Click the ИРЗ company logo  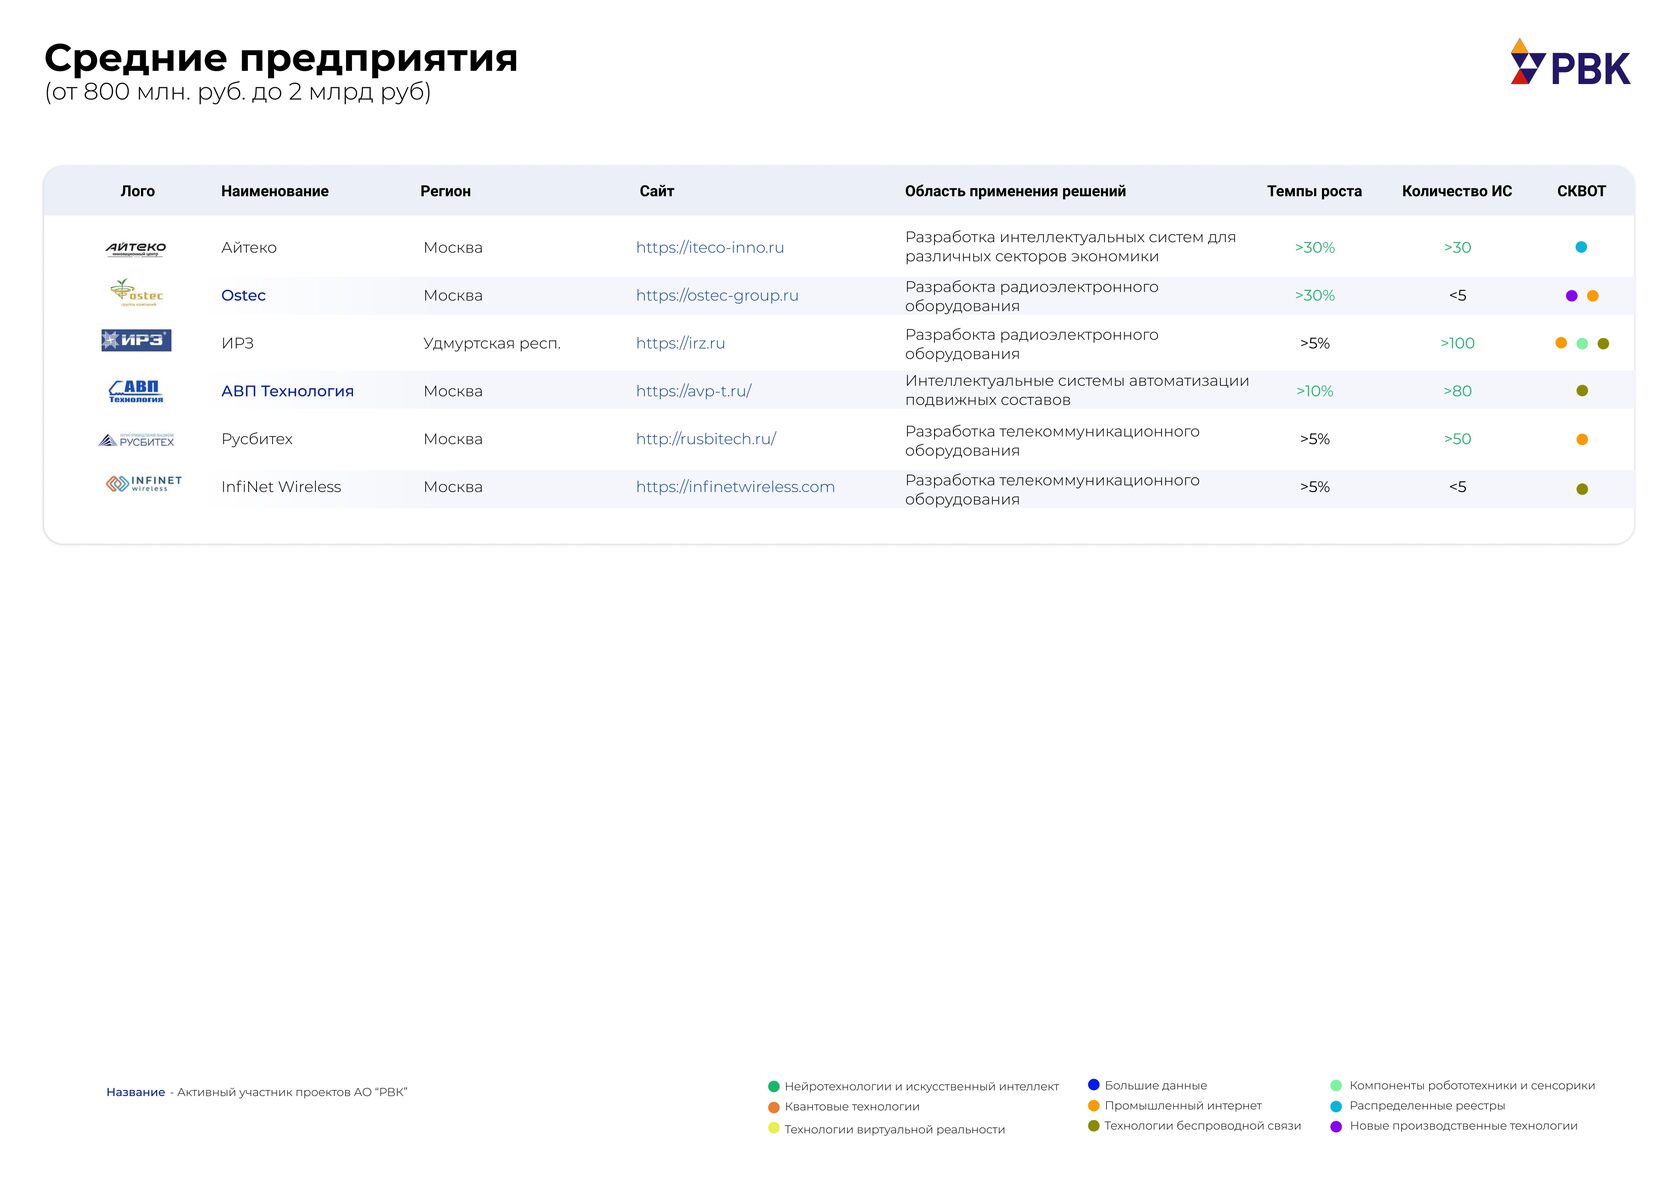136,340
